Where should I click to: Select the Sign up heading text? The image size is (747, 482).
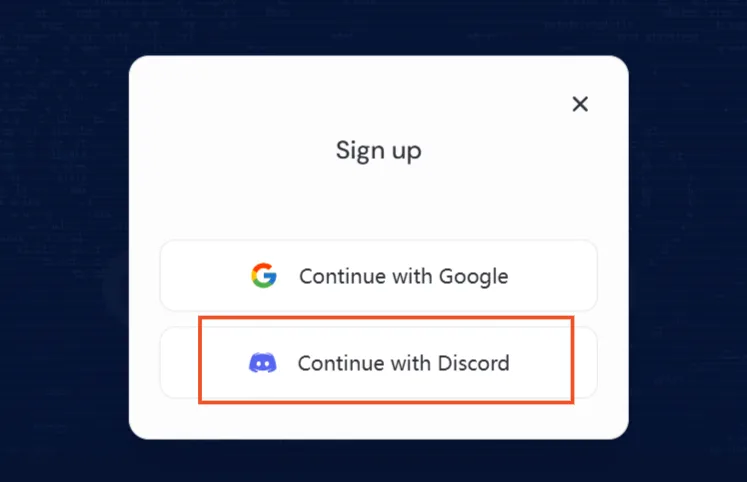[379, 151]
